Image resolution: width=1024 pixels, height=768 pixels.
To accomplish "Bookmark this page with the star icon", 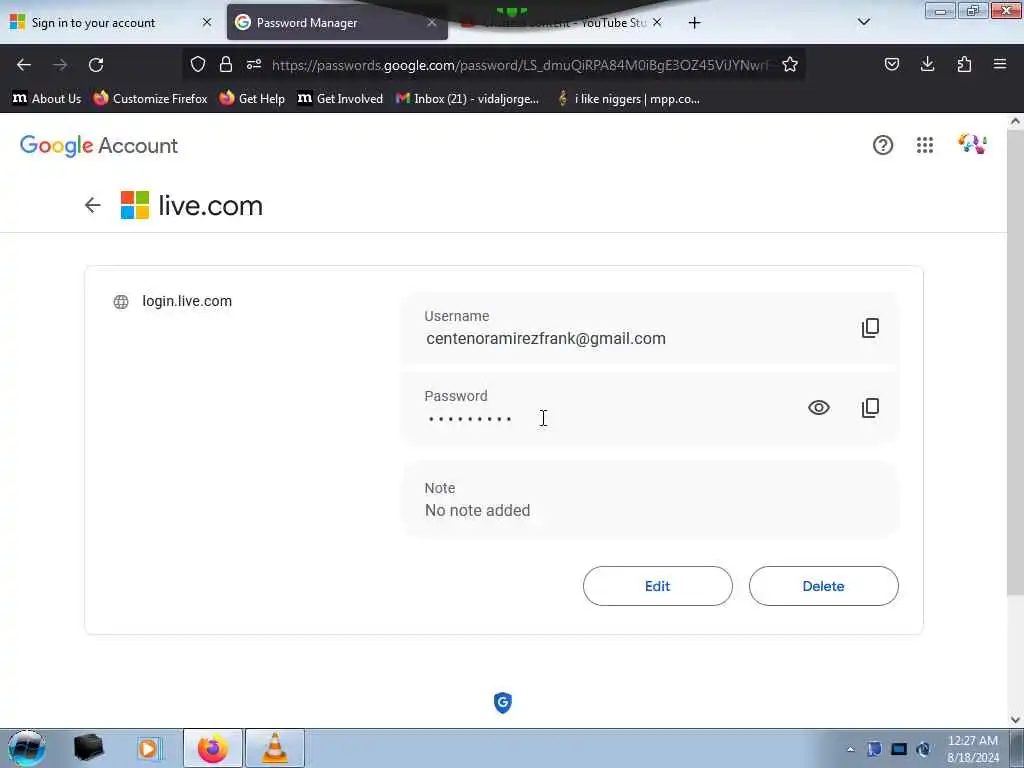I will tap(790, 64).
